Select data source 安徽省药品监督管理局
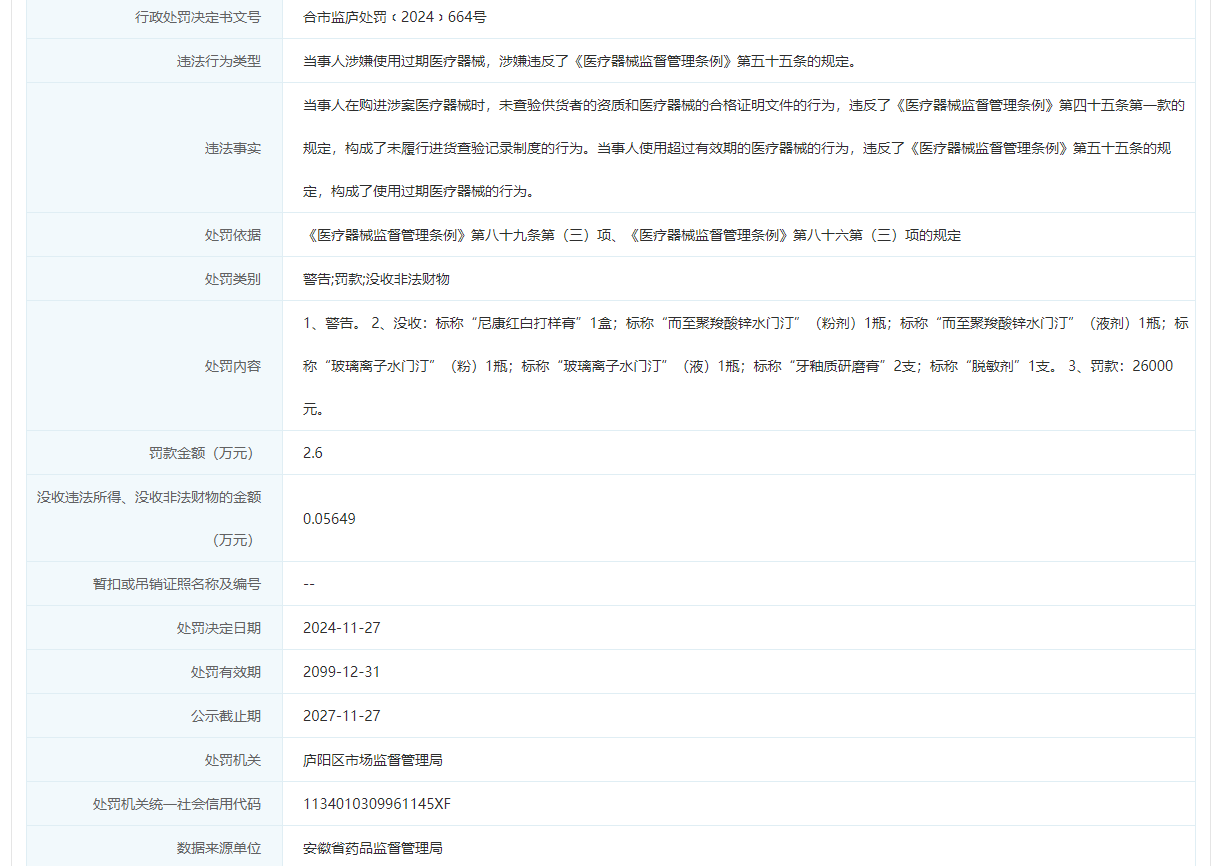1224x866 pixels. click(x=373, y=848)
